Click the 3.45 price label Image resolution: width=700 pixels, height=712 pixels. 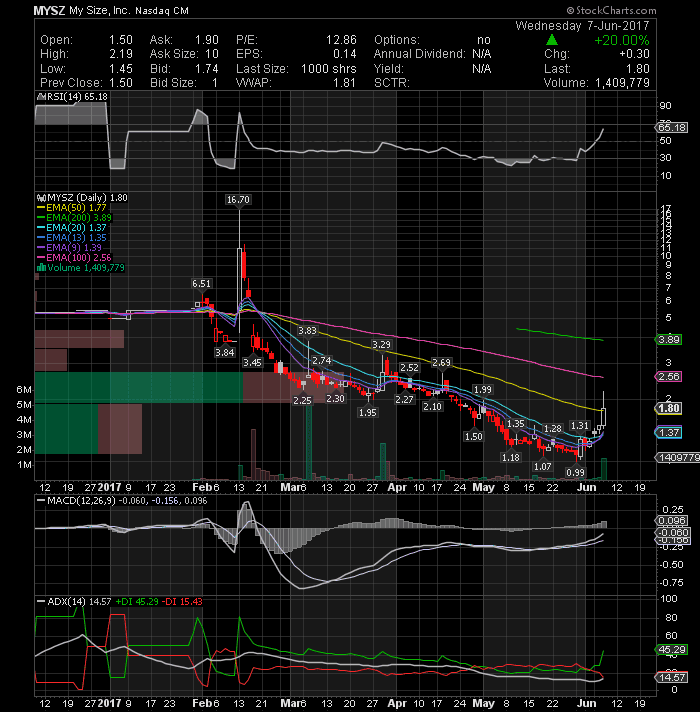coord(252,362)
